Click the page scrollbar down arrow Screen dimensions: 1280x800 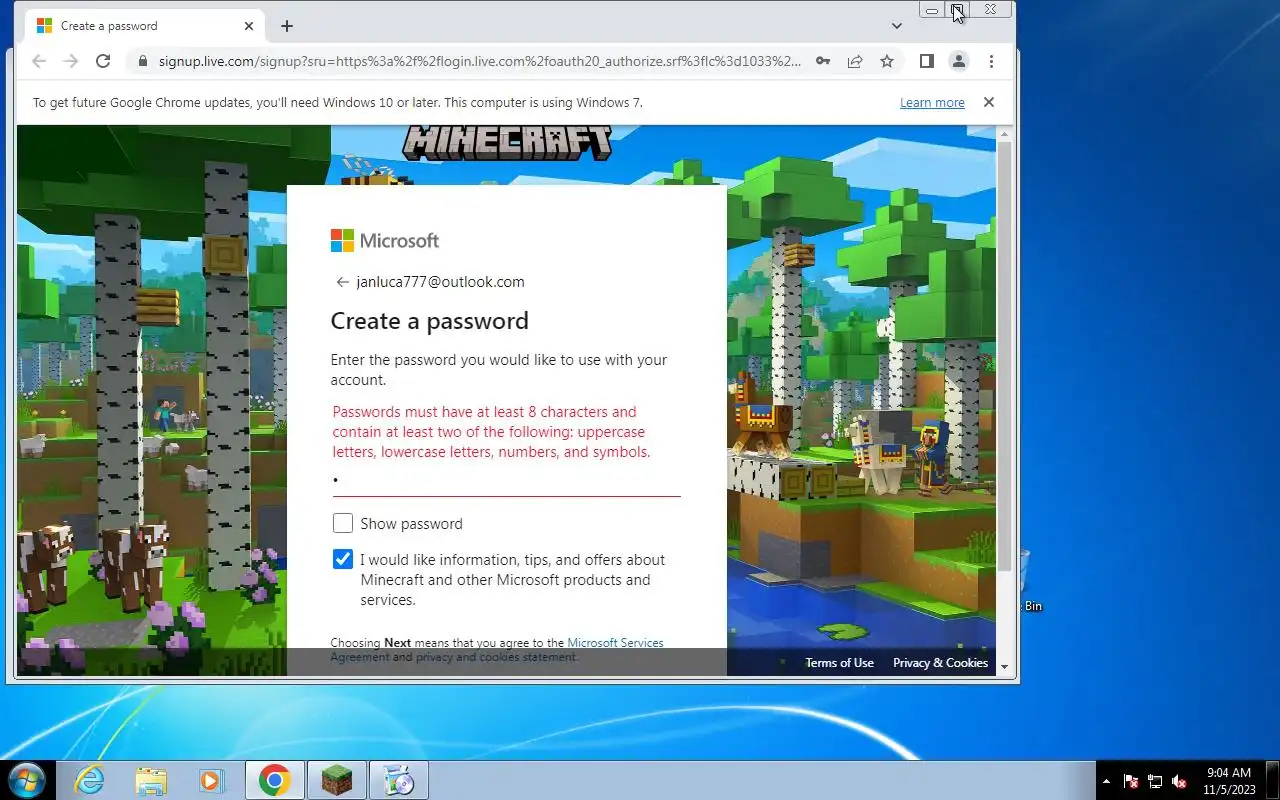pyautogui.click(x=1005, y=667)
